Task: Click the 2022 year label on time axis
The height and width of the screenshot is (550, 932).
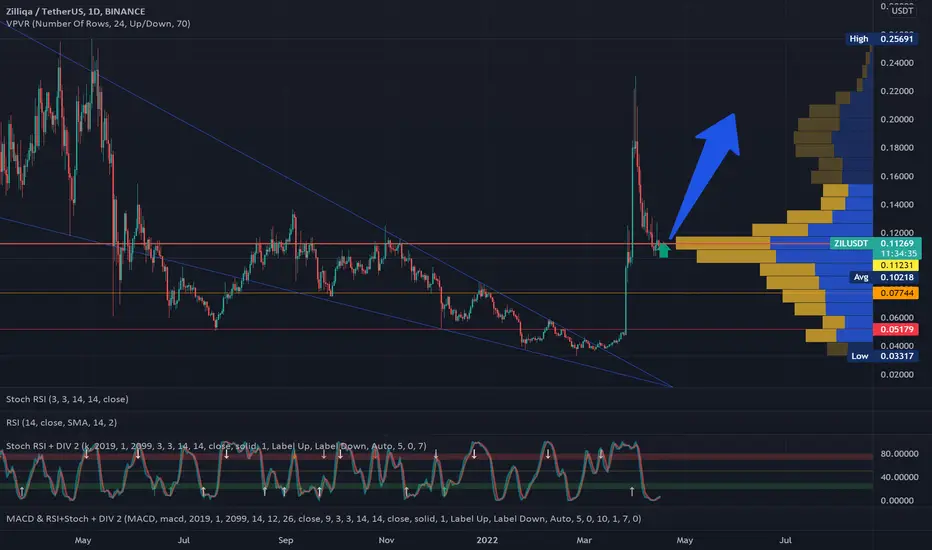Action: (487, 540)
